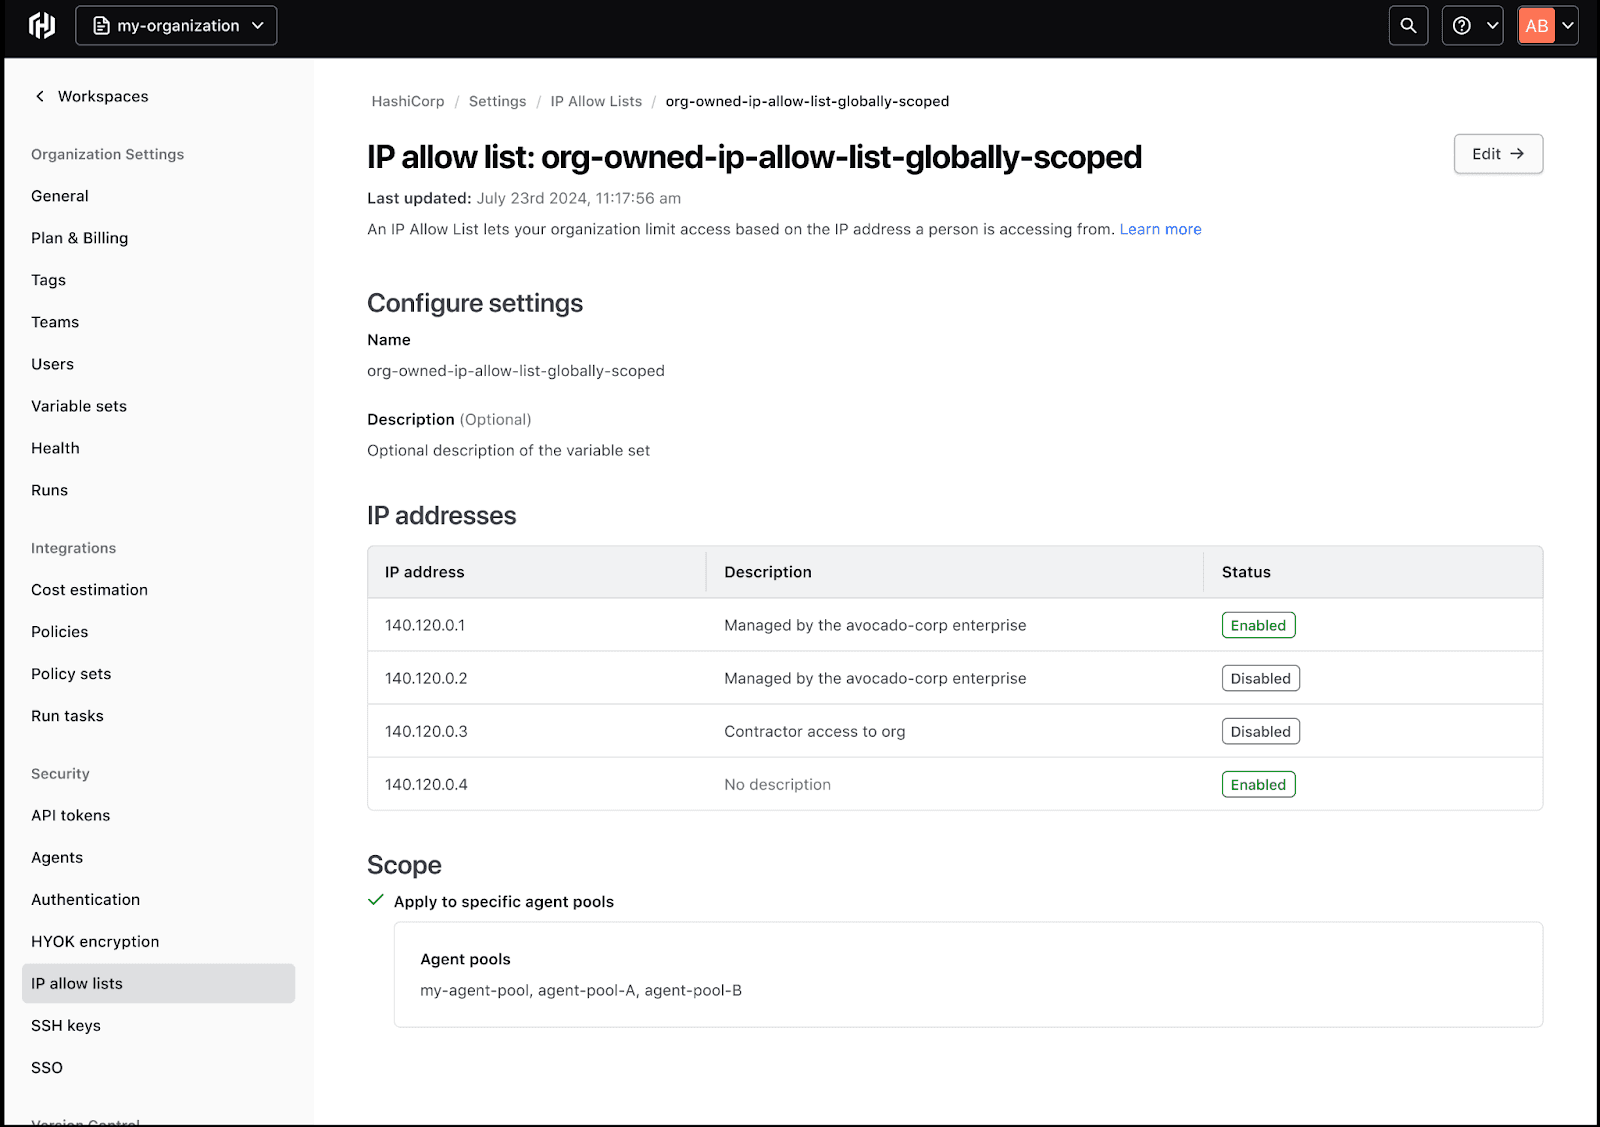
Task: Click the arrow icon inside the Edit button
Action: (1516, 154)
